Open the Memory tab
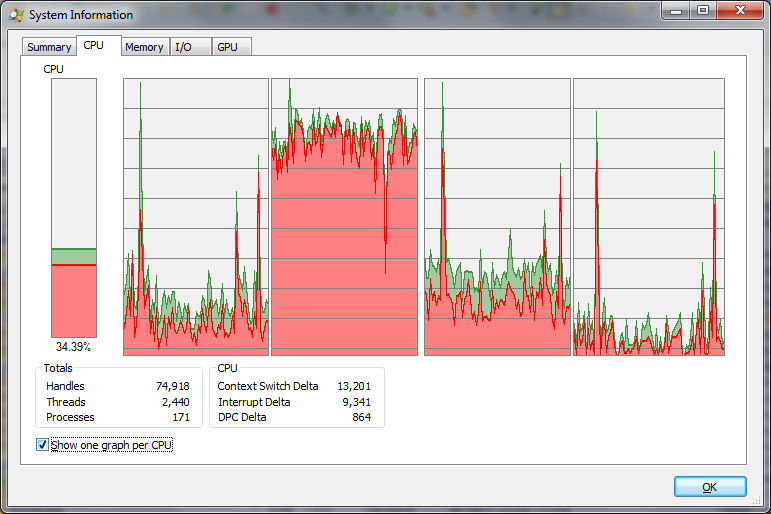Viewport: 771px width, 514px height. click(144, 47)
